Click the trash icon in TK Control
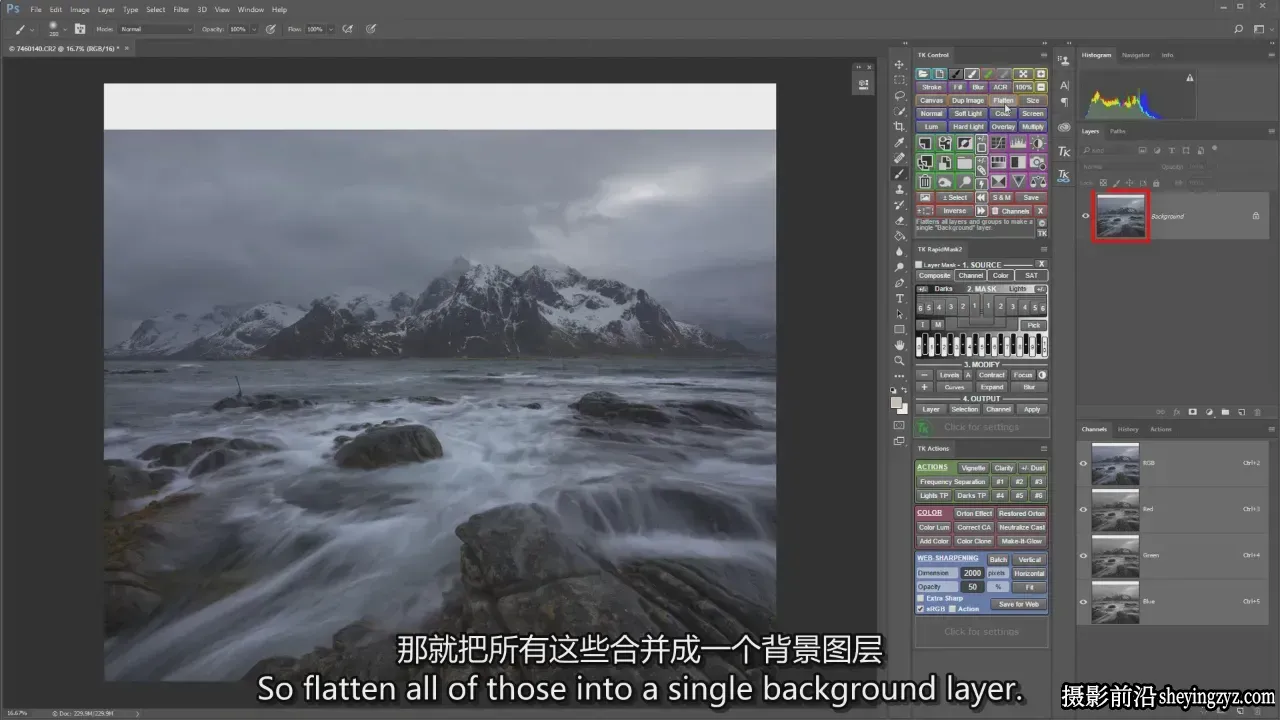The width and height of the screenshot is (1280, 720). [925, 182]
